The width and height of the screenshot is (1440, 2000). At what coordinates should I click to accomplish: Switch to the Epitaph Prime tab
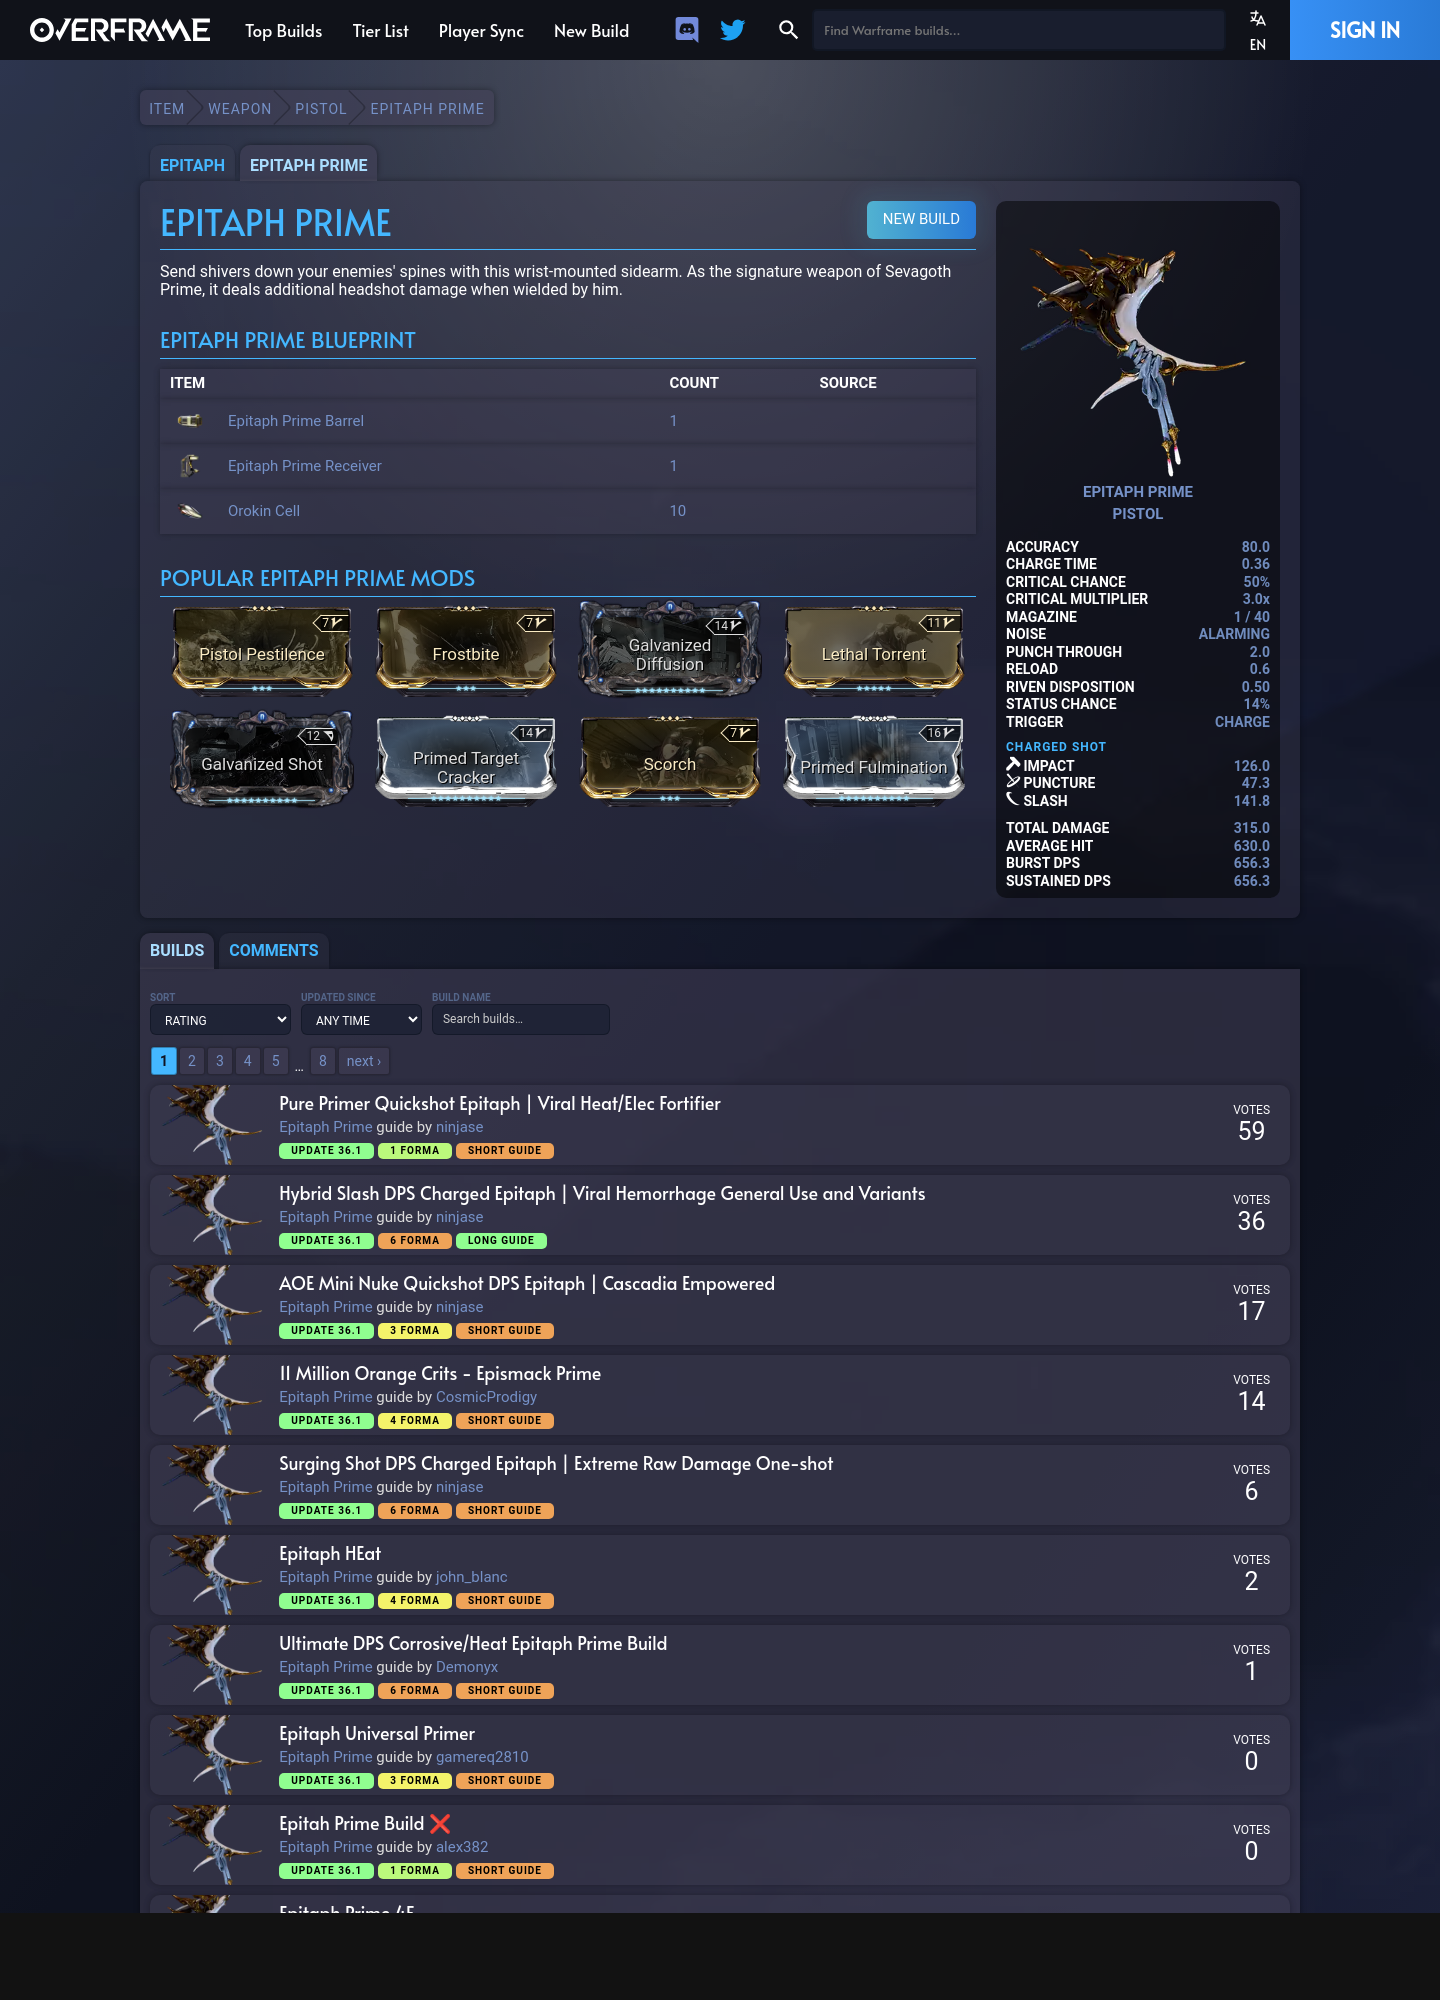point(309,165)
